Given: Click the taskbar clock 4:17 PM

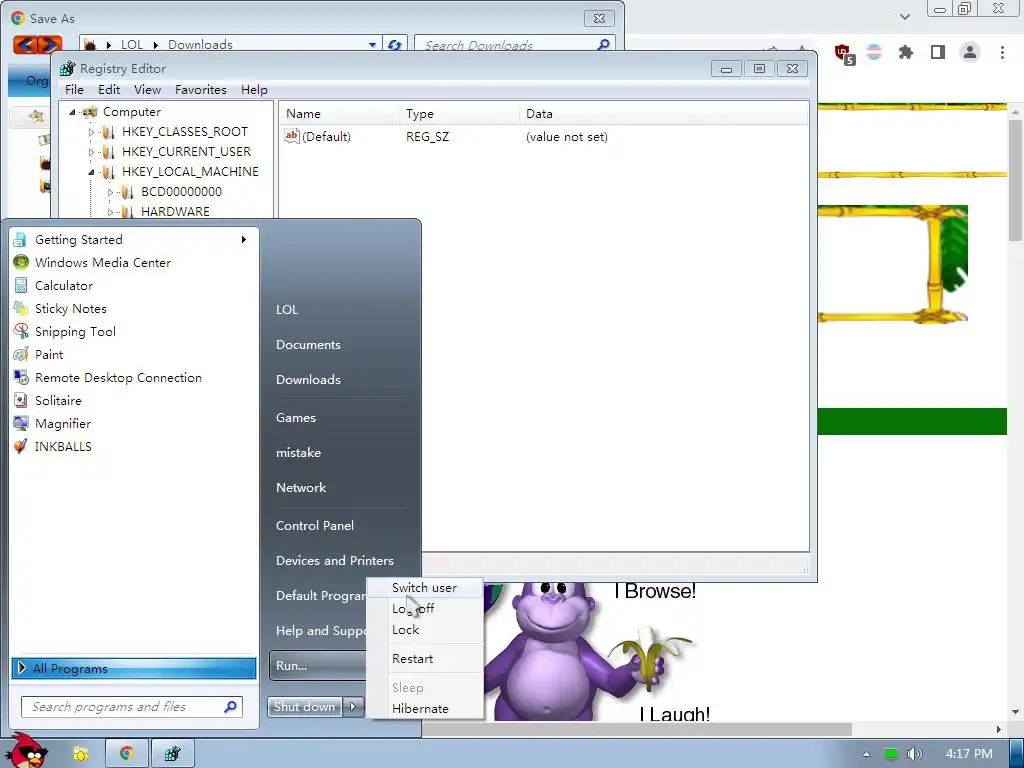Looking at the screenshot, I should click(x=969, y=754).
